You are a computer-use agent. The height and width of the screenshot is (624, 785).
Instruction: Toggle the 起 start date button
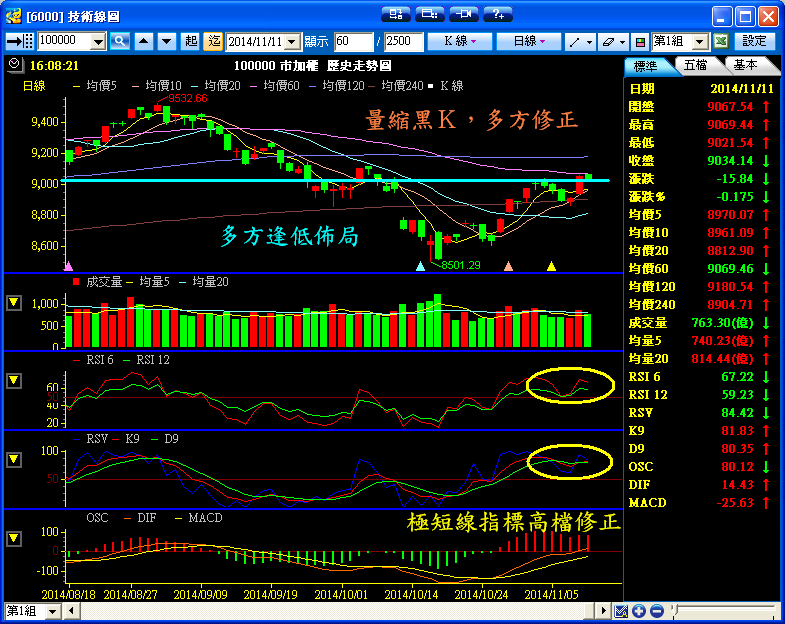tap(191, 41)
